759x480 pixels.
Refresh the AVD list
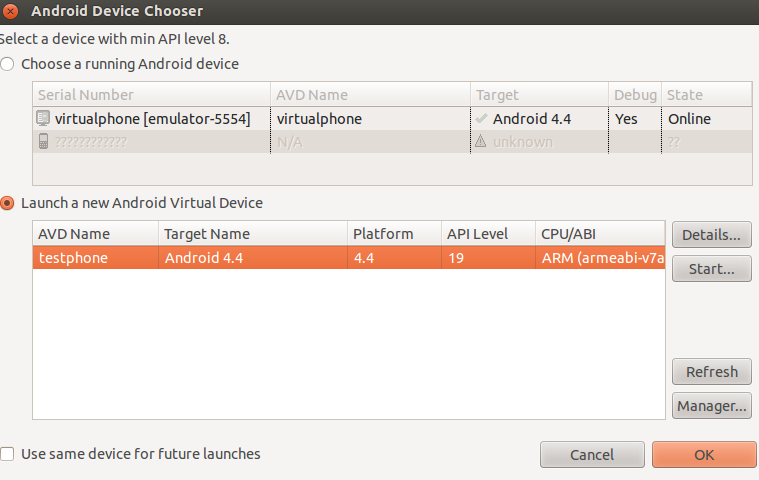(x=711, y=372)
